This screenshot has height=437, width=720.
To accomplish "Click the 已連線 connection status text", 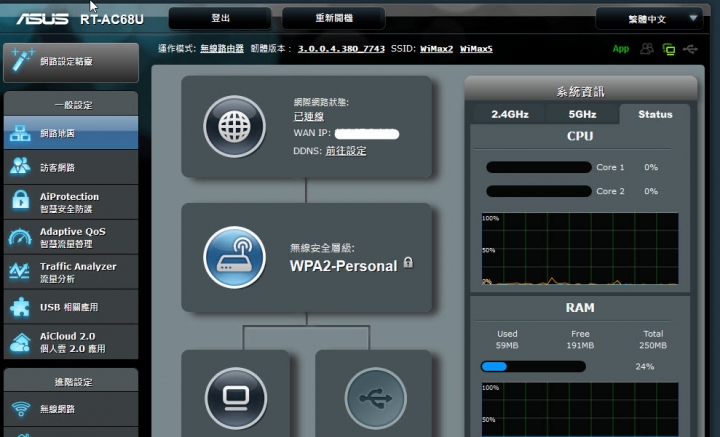I will pyautogui.click(x=309, y=117).
